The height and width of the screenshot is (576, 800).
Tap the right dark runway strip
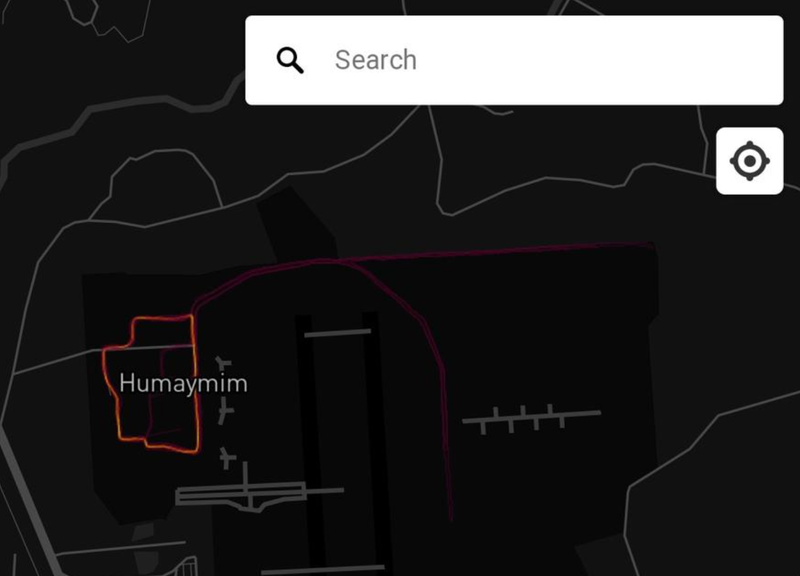click(376, 439)
